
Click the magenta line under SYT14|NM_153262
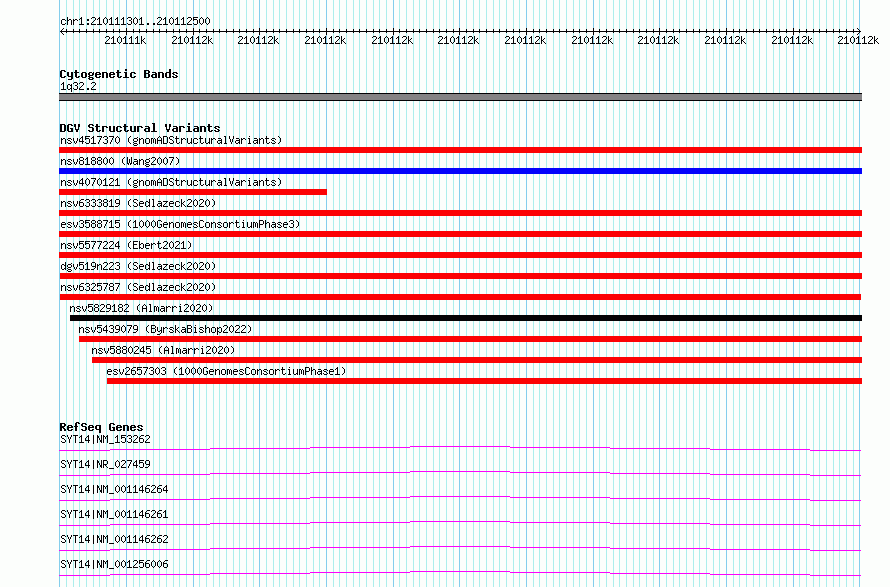pos(460,448)
